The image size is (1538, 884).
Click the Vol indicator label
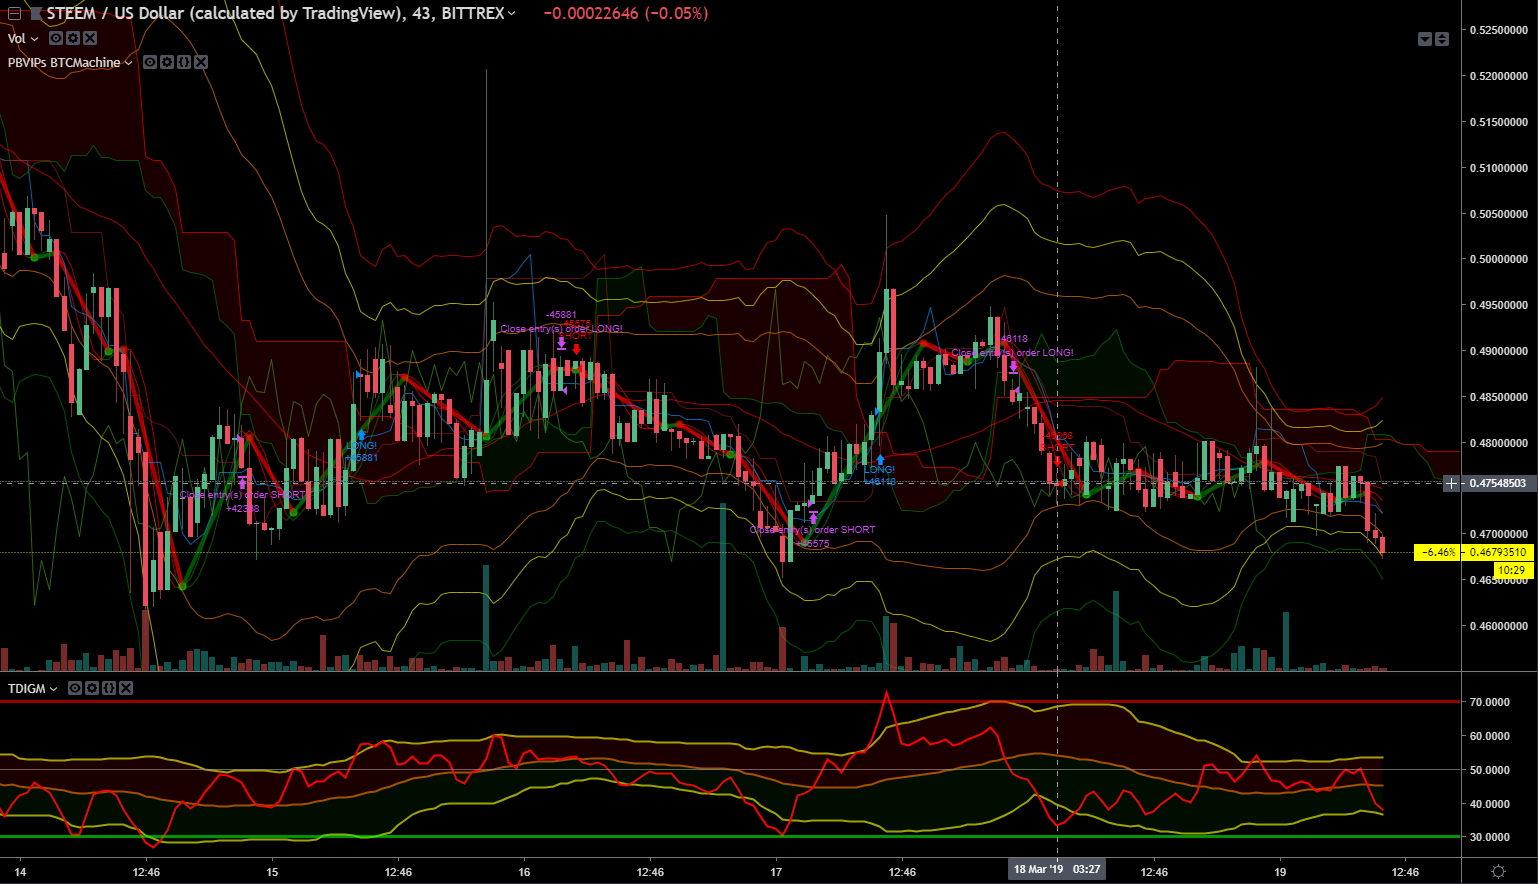coord(16,39)
